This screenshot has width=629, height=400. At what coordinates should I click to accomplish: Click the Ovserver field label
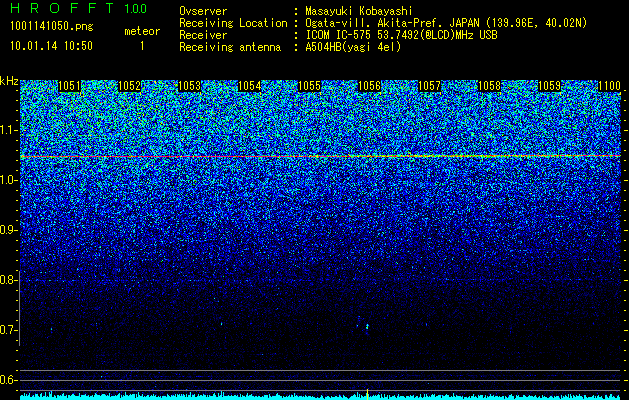pos(203,11)
